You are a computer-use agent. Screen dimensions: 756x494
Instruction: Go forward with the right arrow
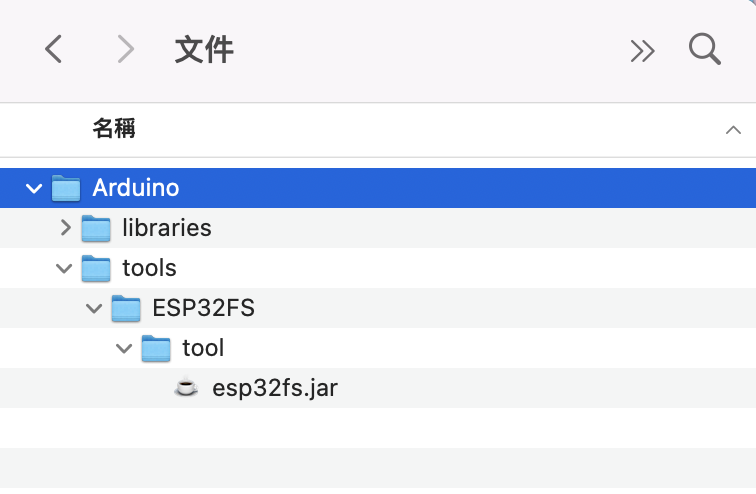click(x=126, y=49)
